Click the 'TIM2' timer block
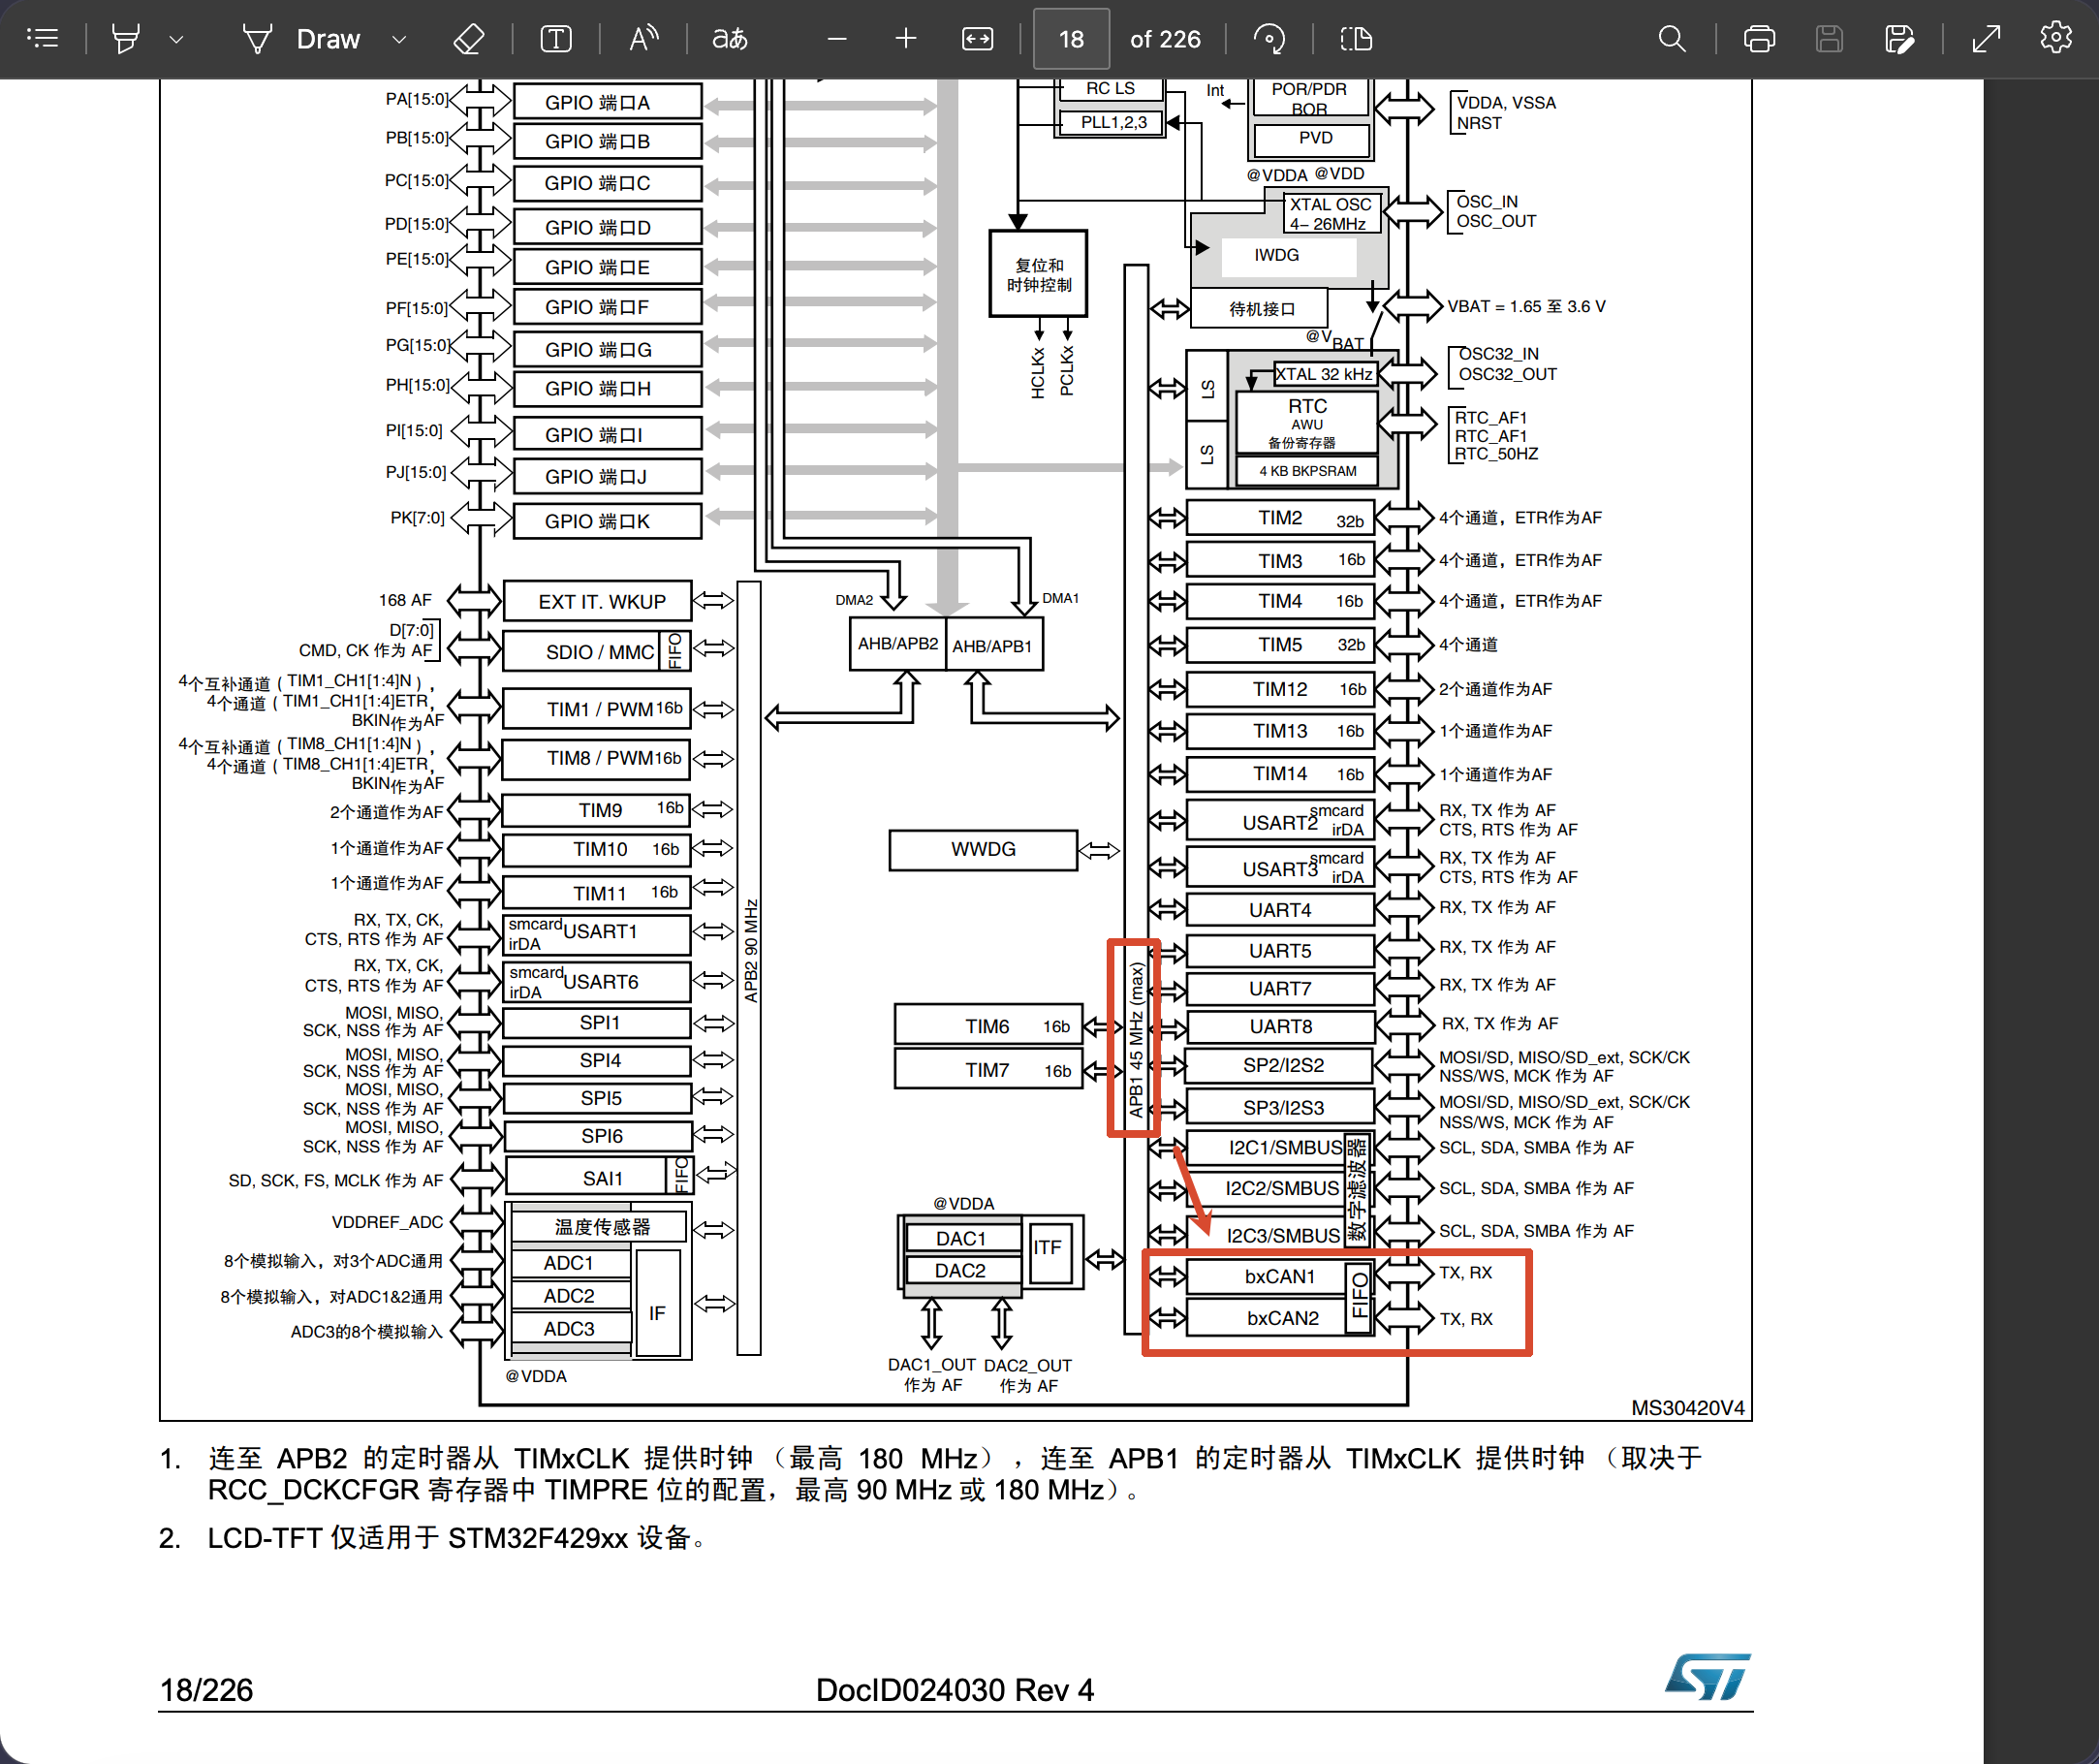The image size is (2099, 1764). [1281, 518]
